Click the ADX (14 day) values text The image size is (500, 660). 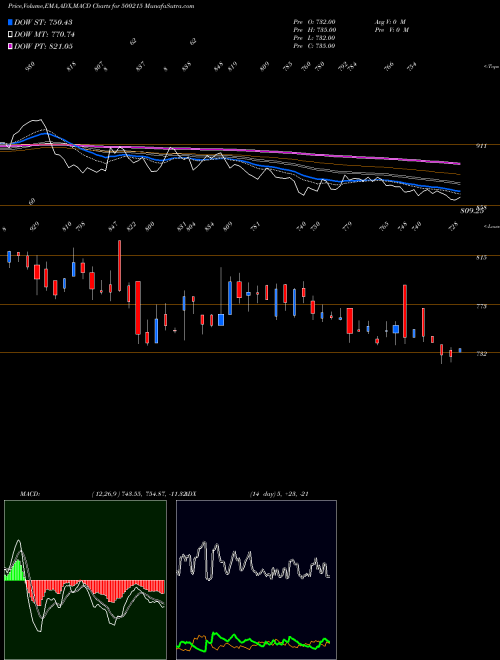[279, 494]
